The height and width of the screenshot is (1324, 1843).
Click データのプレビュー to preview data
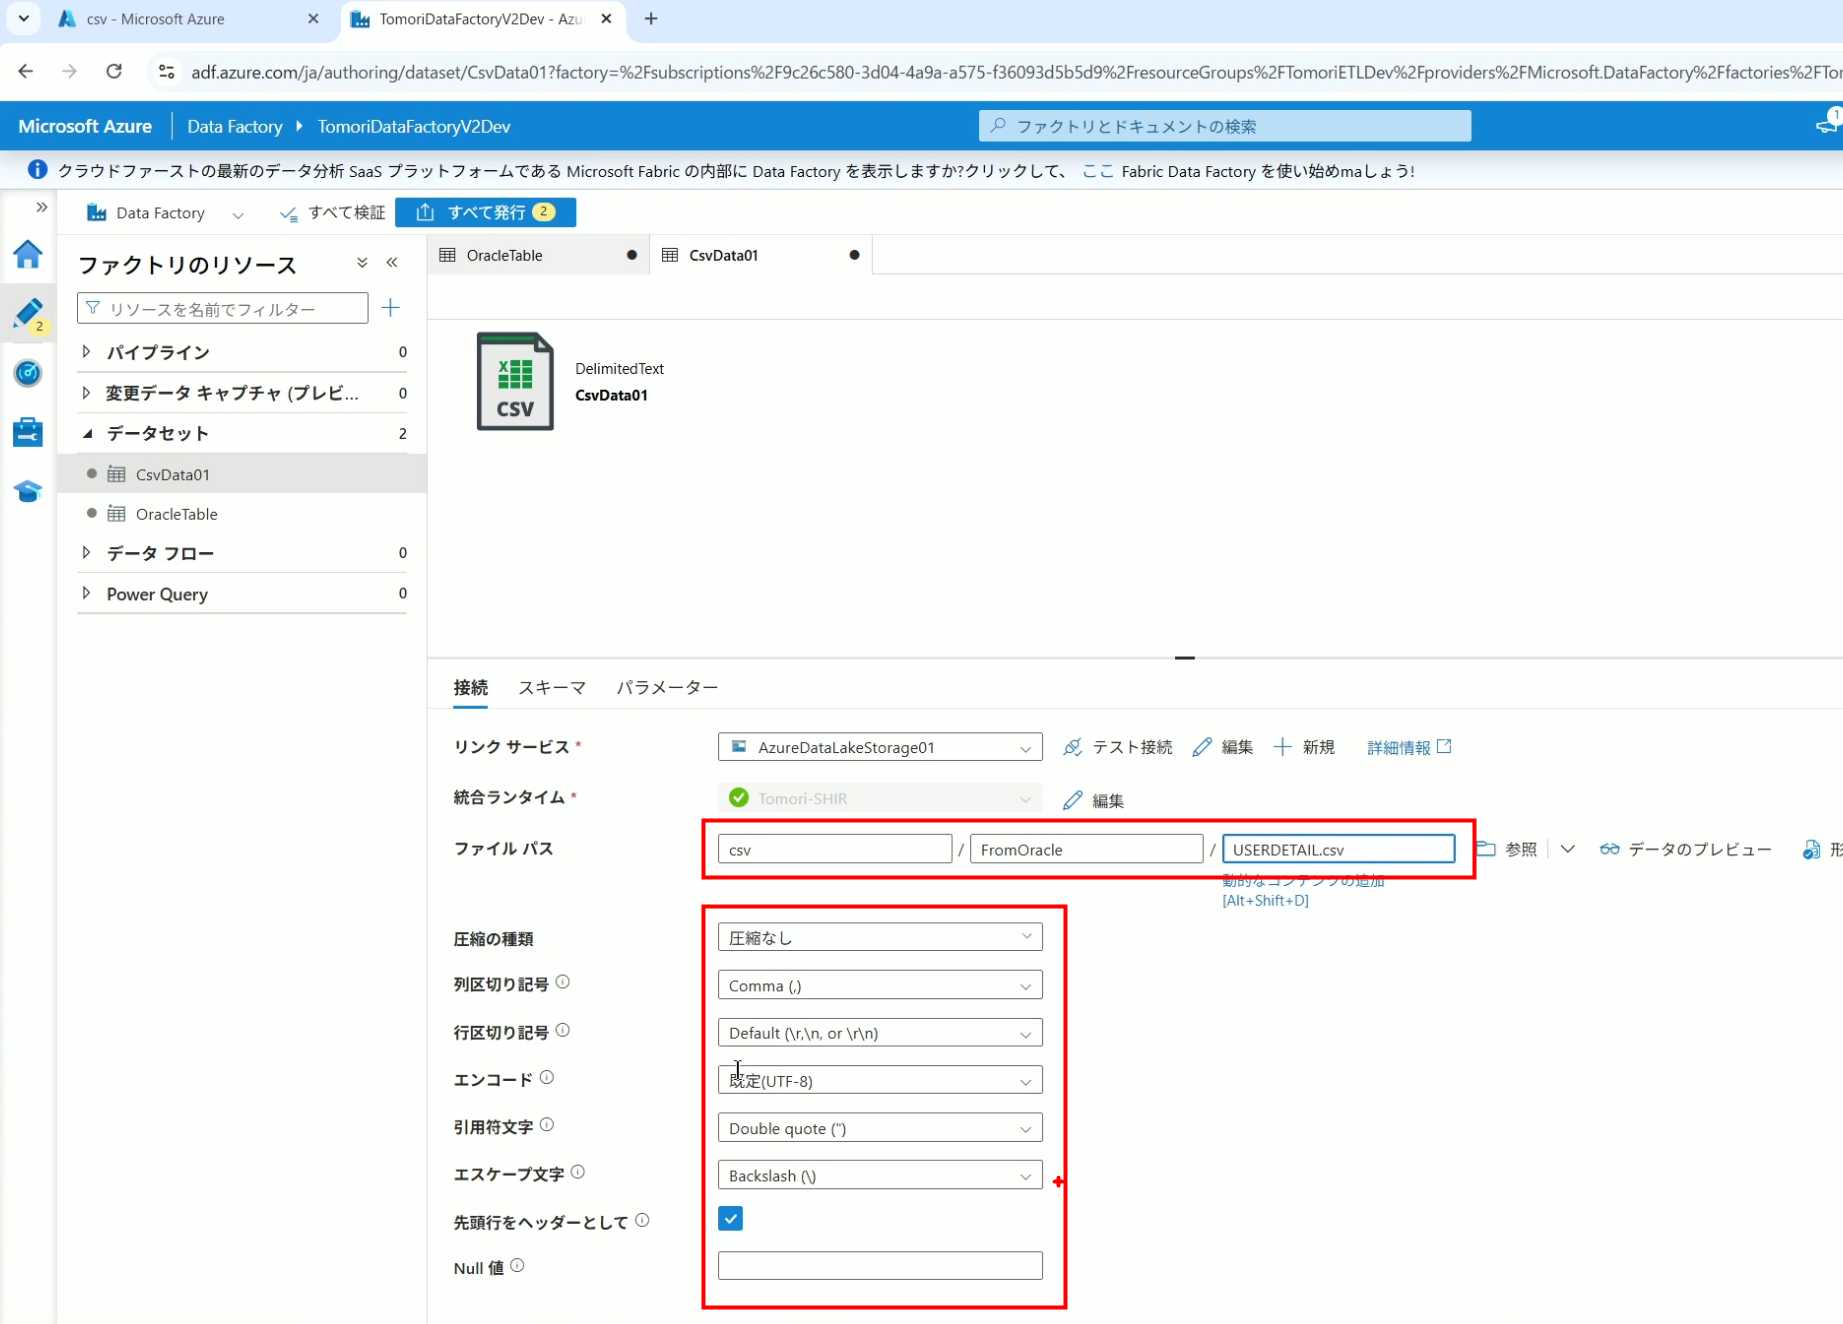pos(1686,849)
